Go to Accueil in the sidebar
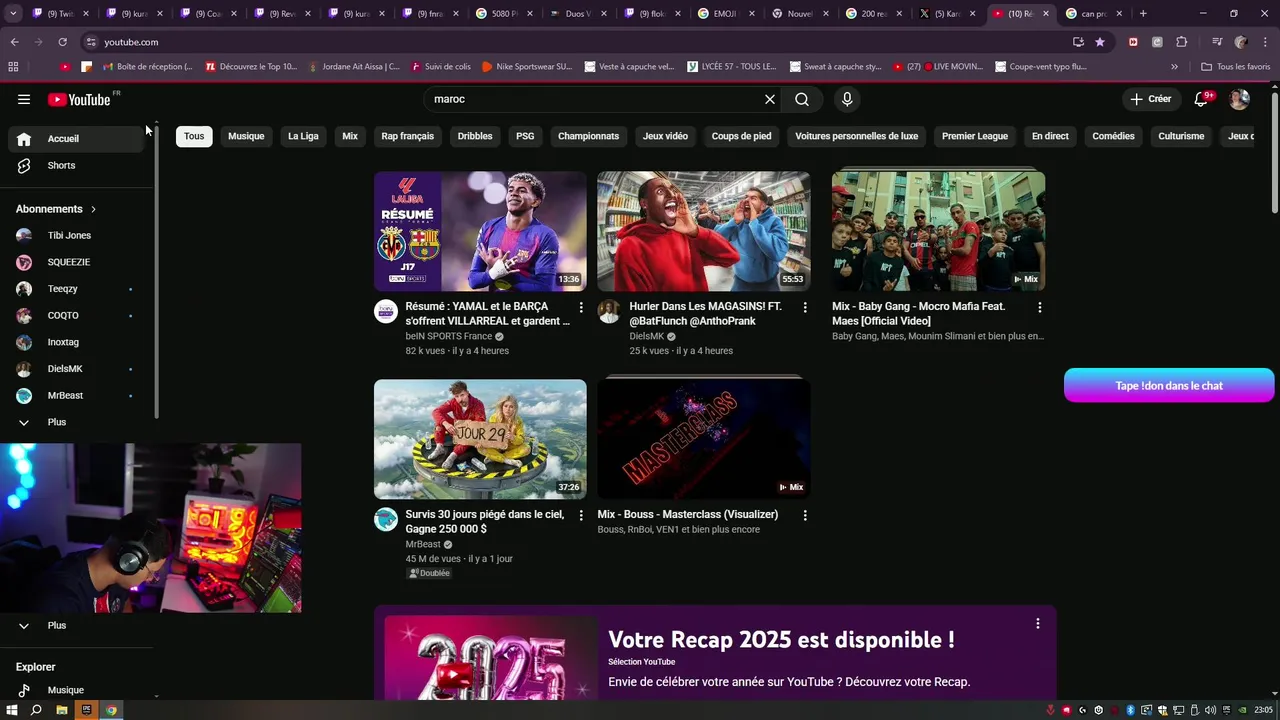The height and width of the screenshot is (720, 1280). coord(77,139)
